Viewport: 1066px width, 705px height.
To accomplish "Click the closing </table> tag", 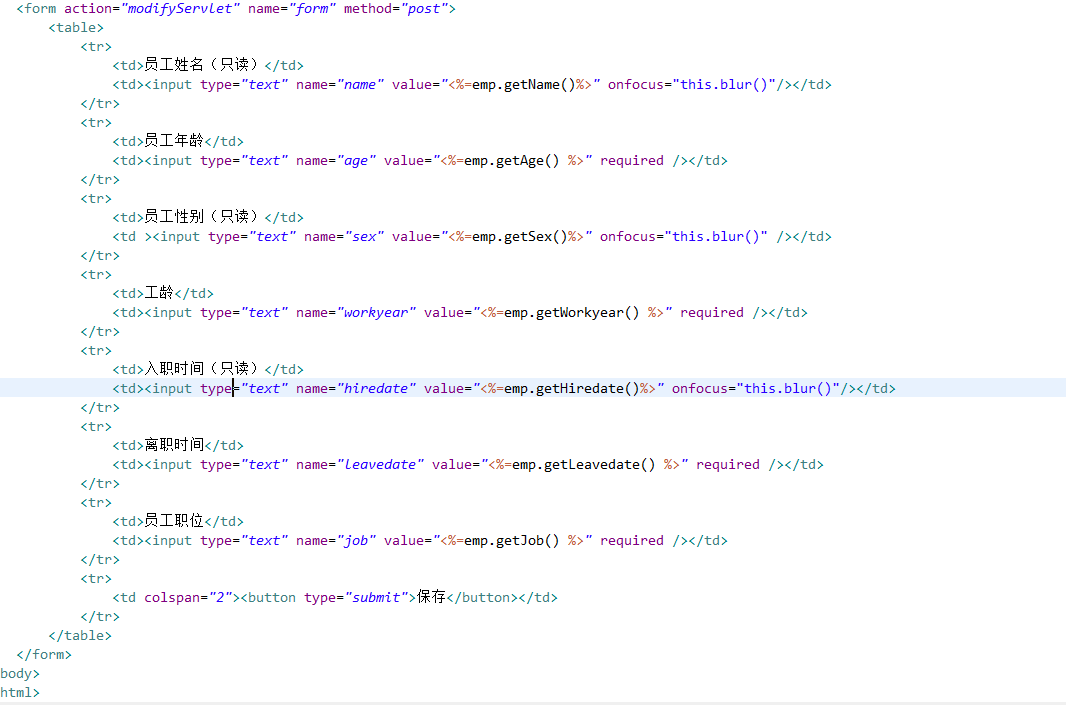I will [80, 636].
